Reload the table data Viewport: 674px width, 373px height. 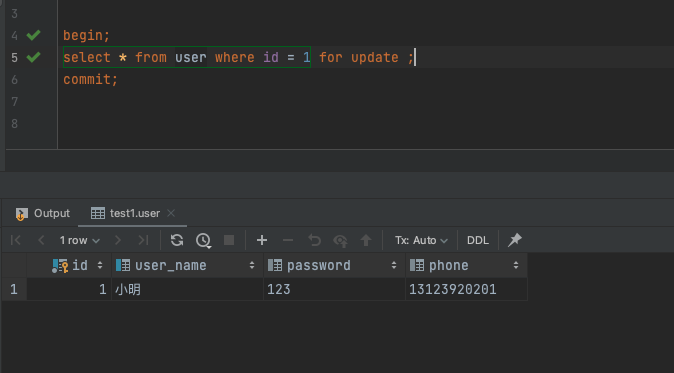[x=177, y=240]
